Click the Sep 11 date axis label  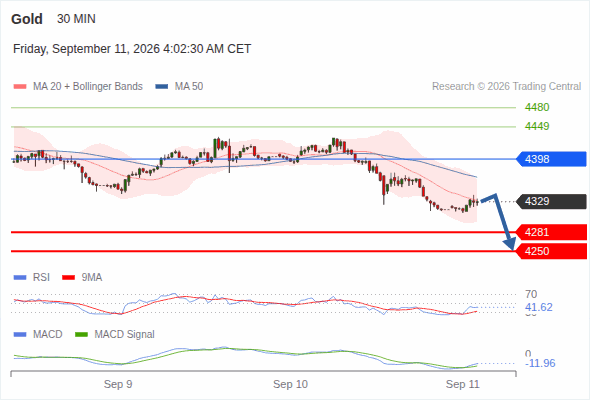click(x=463, y=384)
